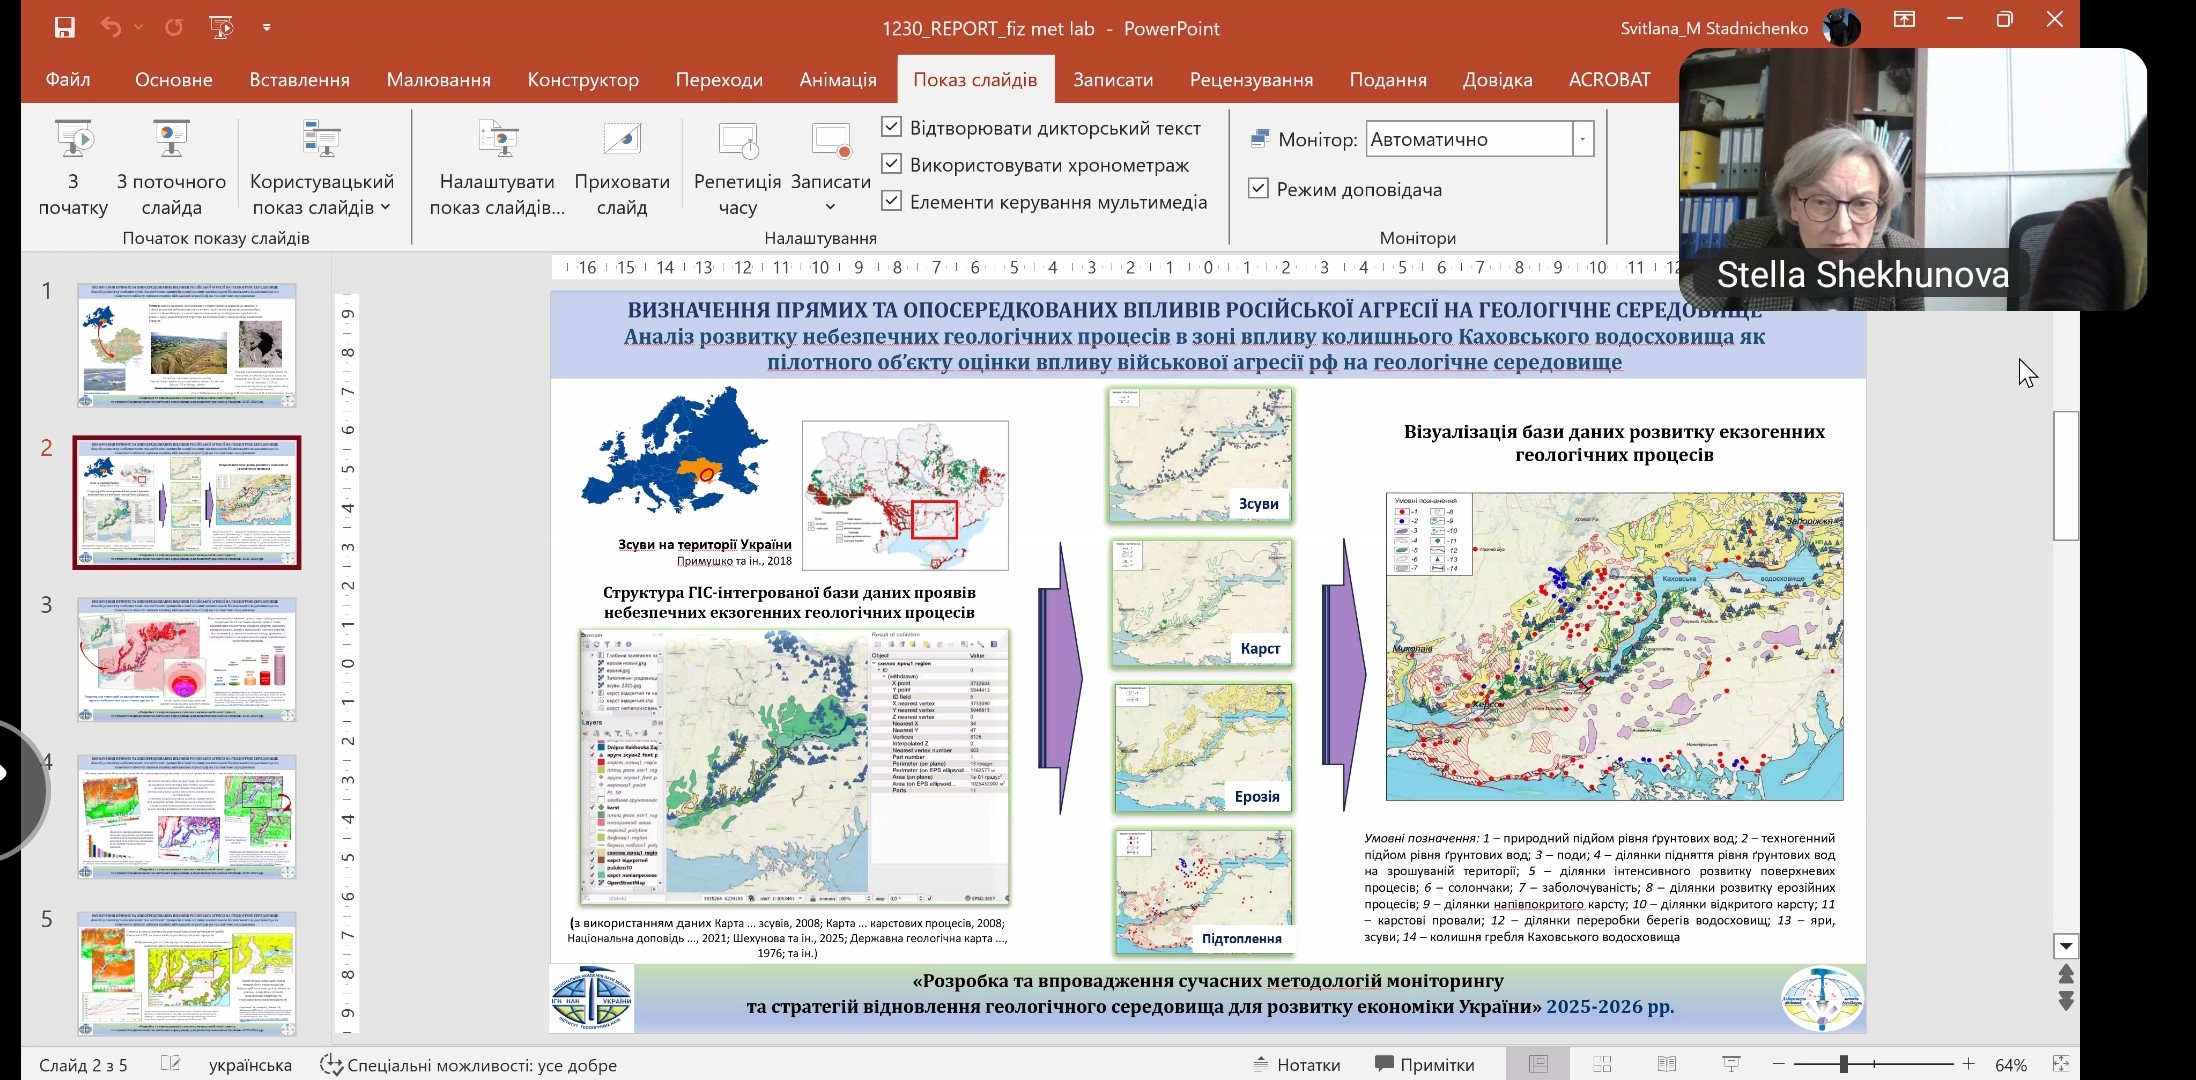The image size is (2196, 1080).
Task: Start slideshow from beginning icon
Action: pyautogui.click(x=73, y=140)
